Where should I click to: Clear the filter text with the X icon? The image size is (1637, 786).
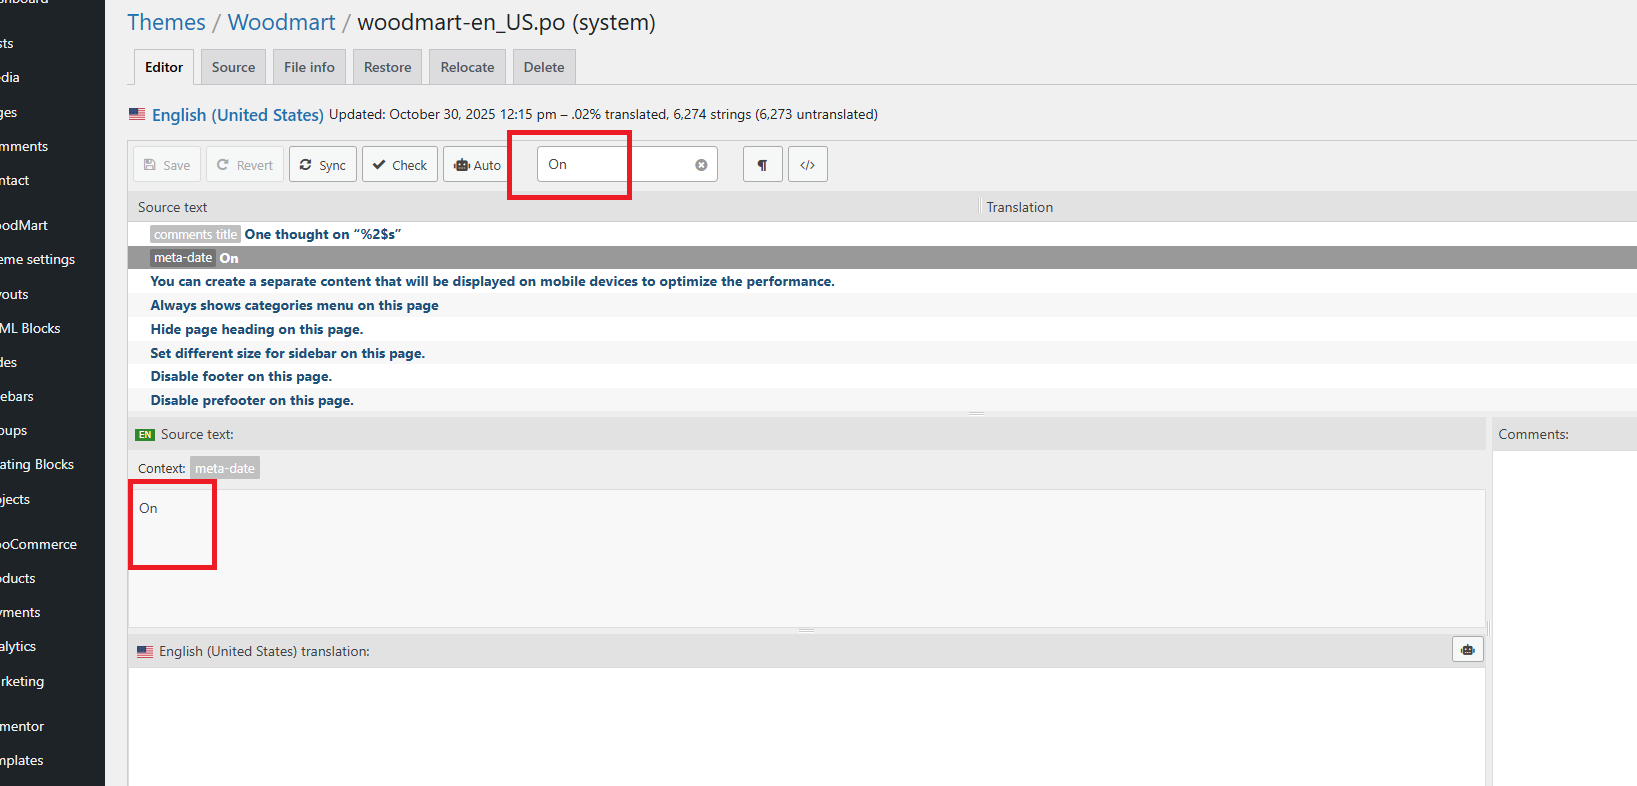701,165
